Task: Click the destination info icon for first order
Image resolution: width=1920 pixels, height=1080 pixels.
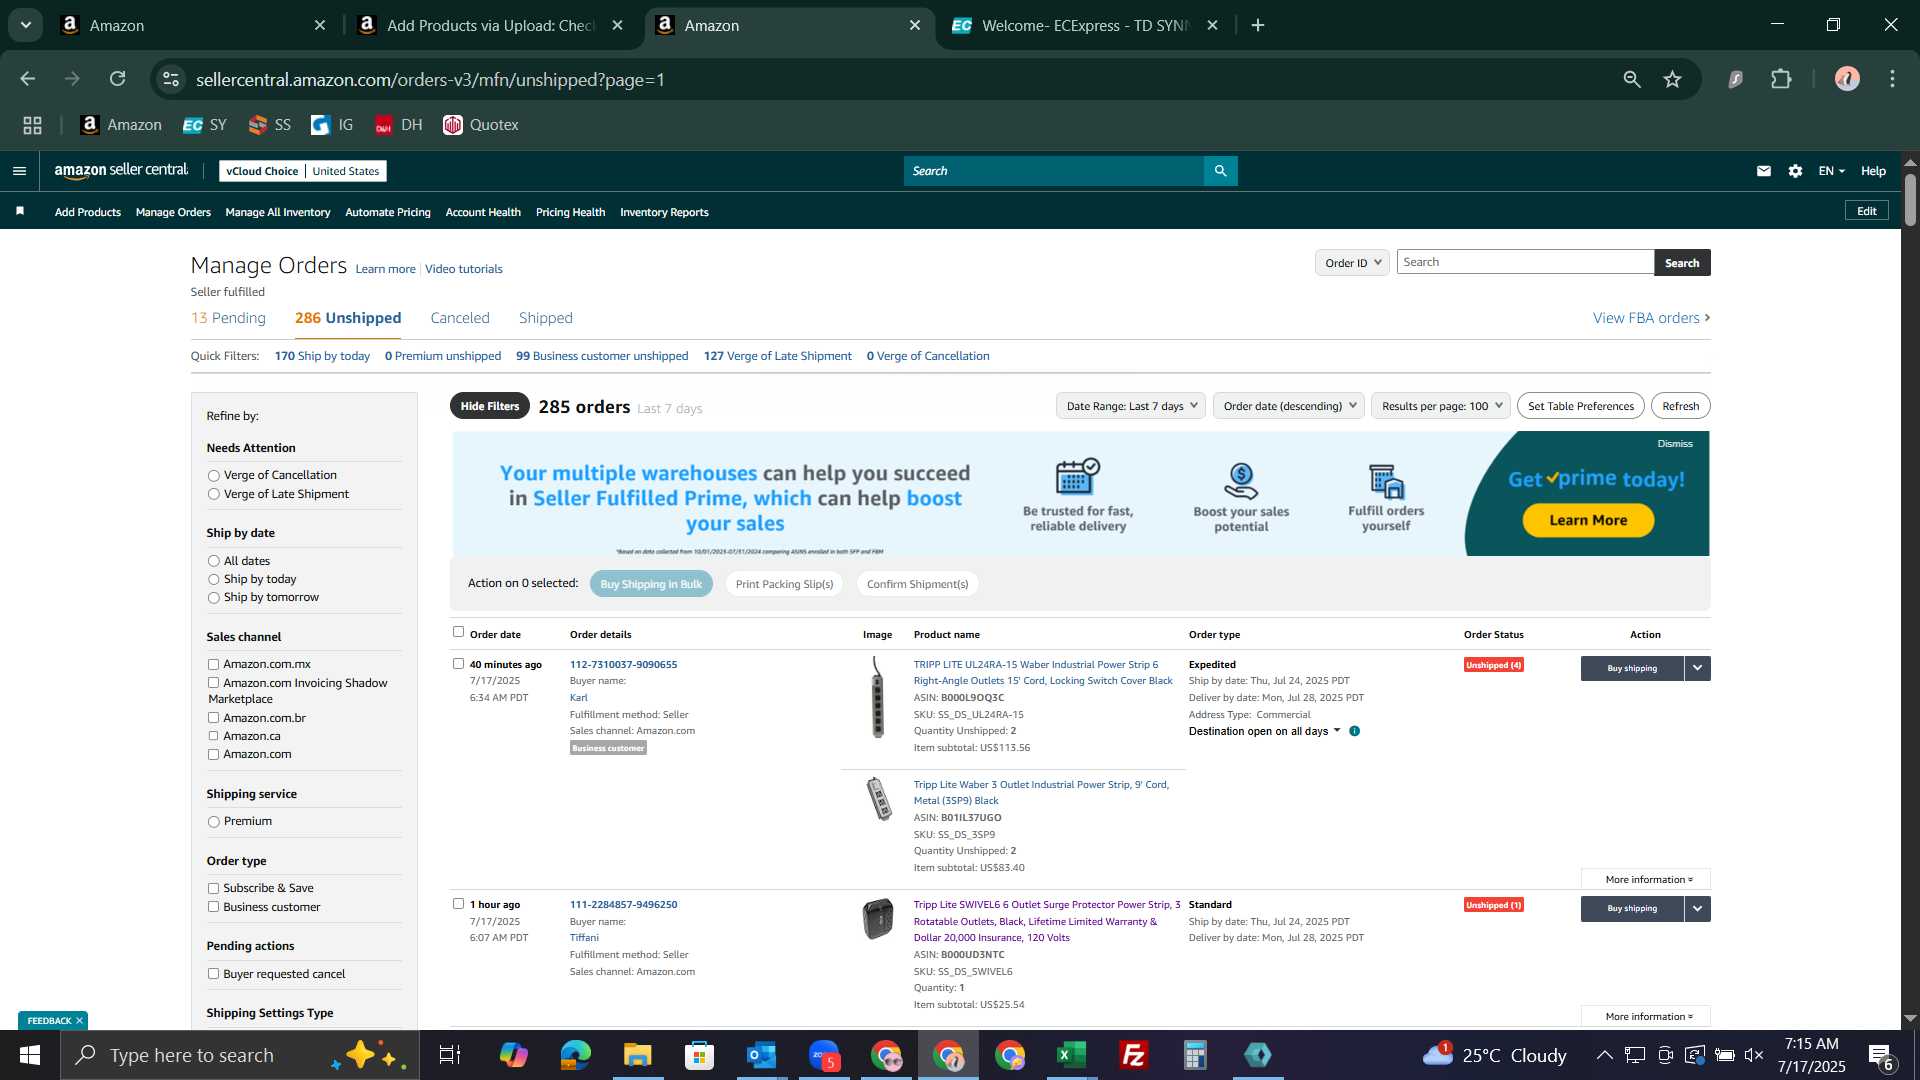Action: pyautogui.click(x=1354, y=731)
